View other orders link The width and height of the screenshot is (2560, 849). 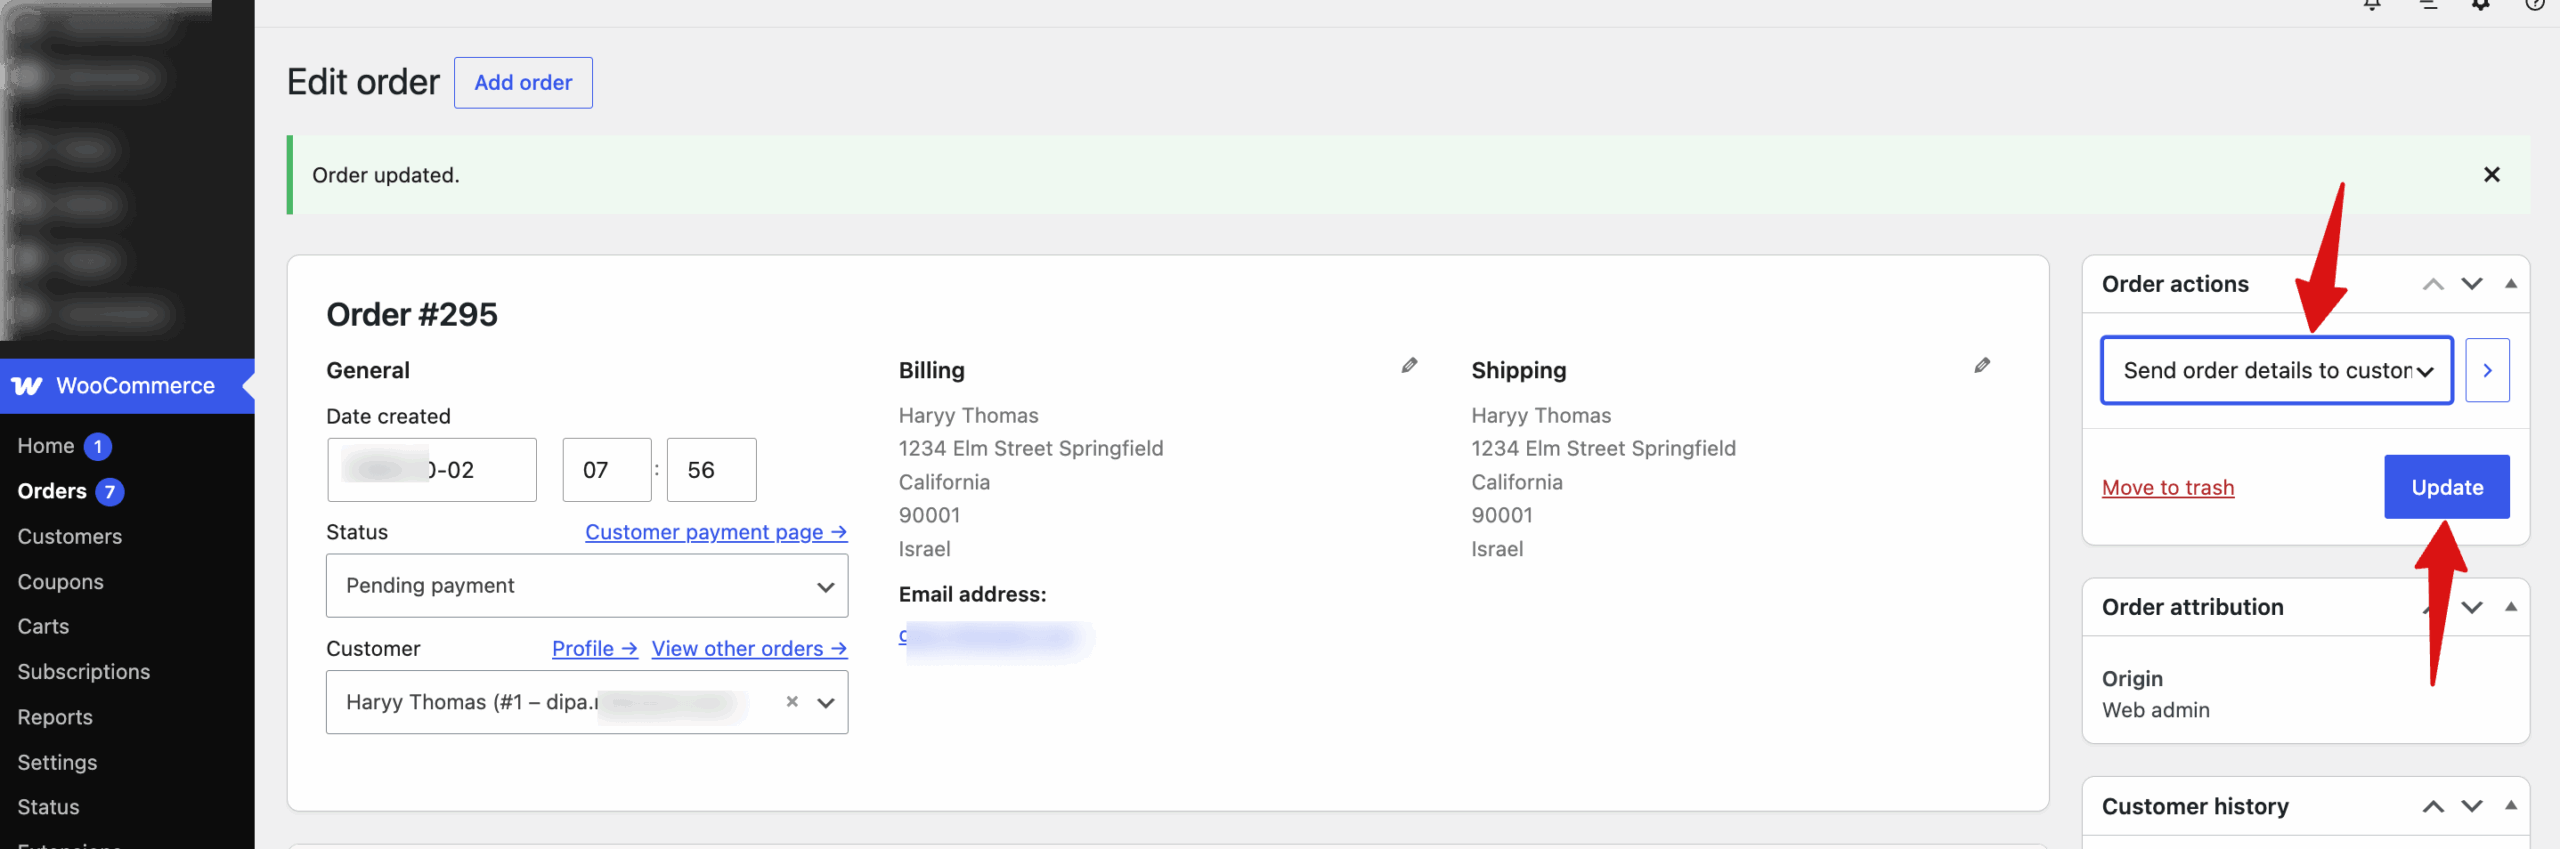(x=749, y=649)
